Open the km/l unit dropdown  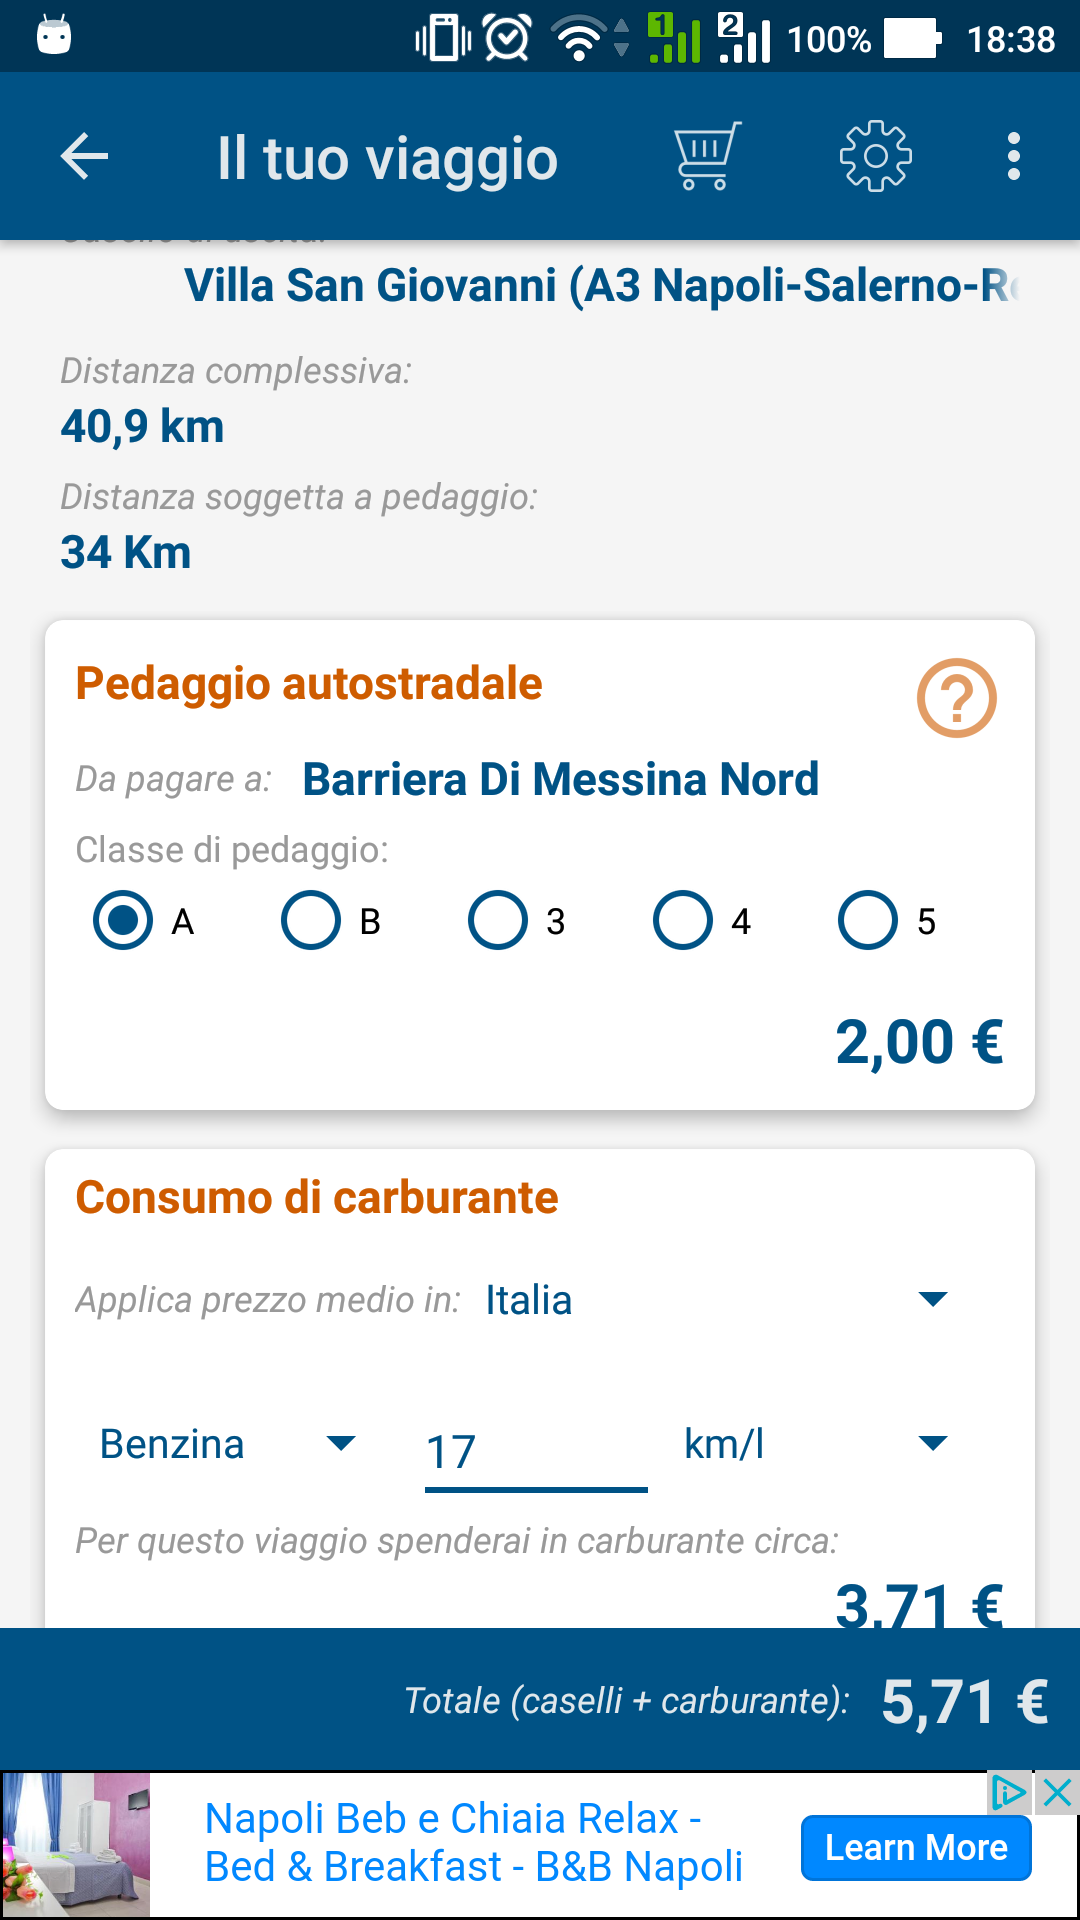[x=815, y=1444]
